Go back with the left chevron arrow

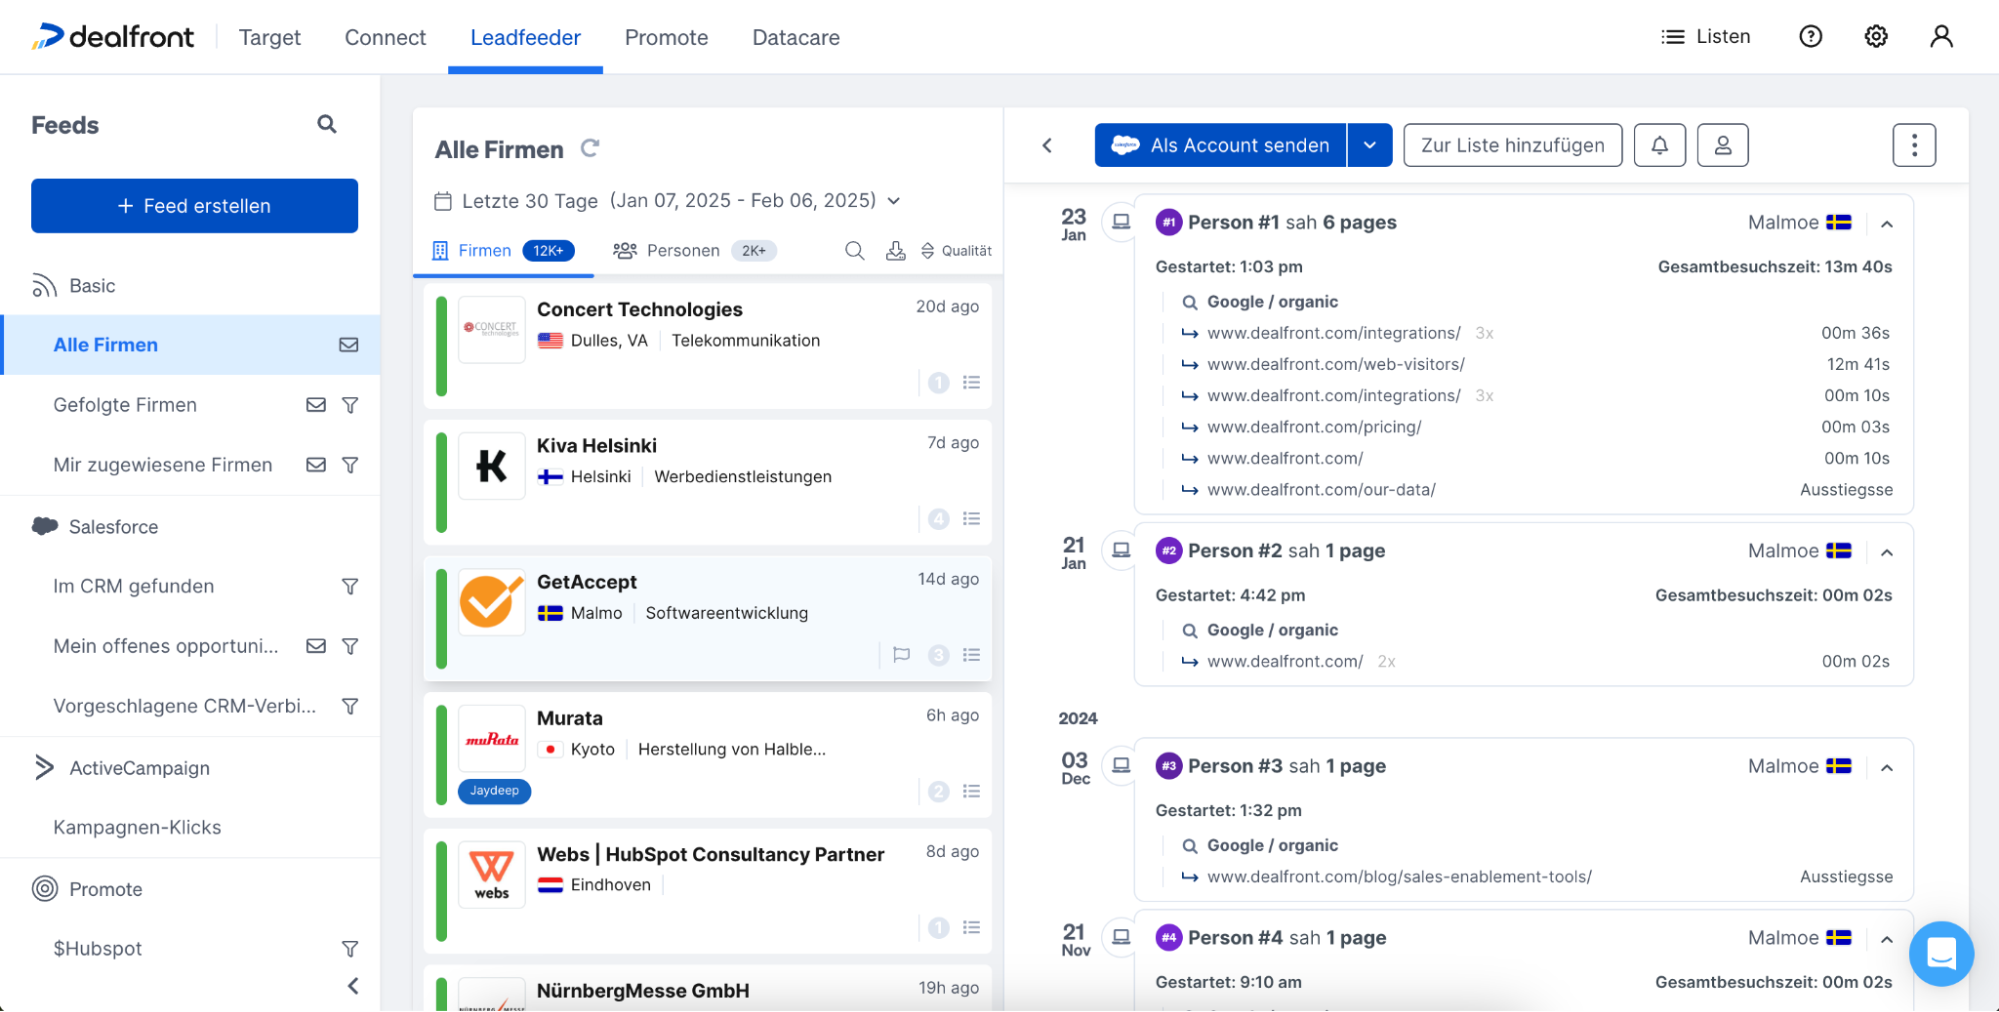tap(1047, 145)
